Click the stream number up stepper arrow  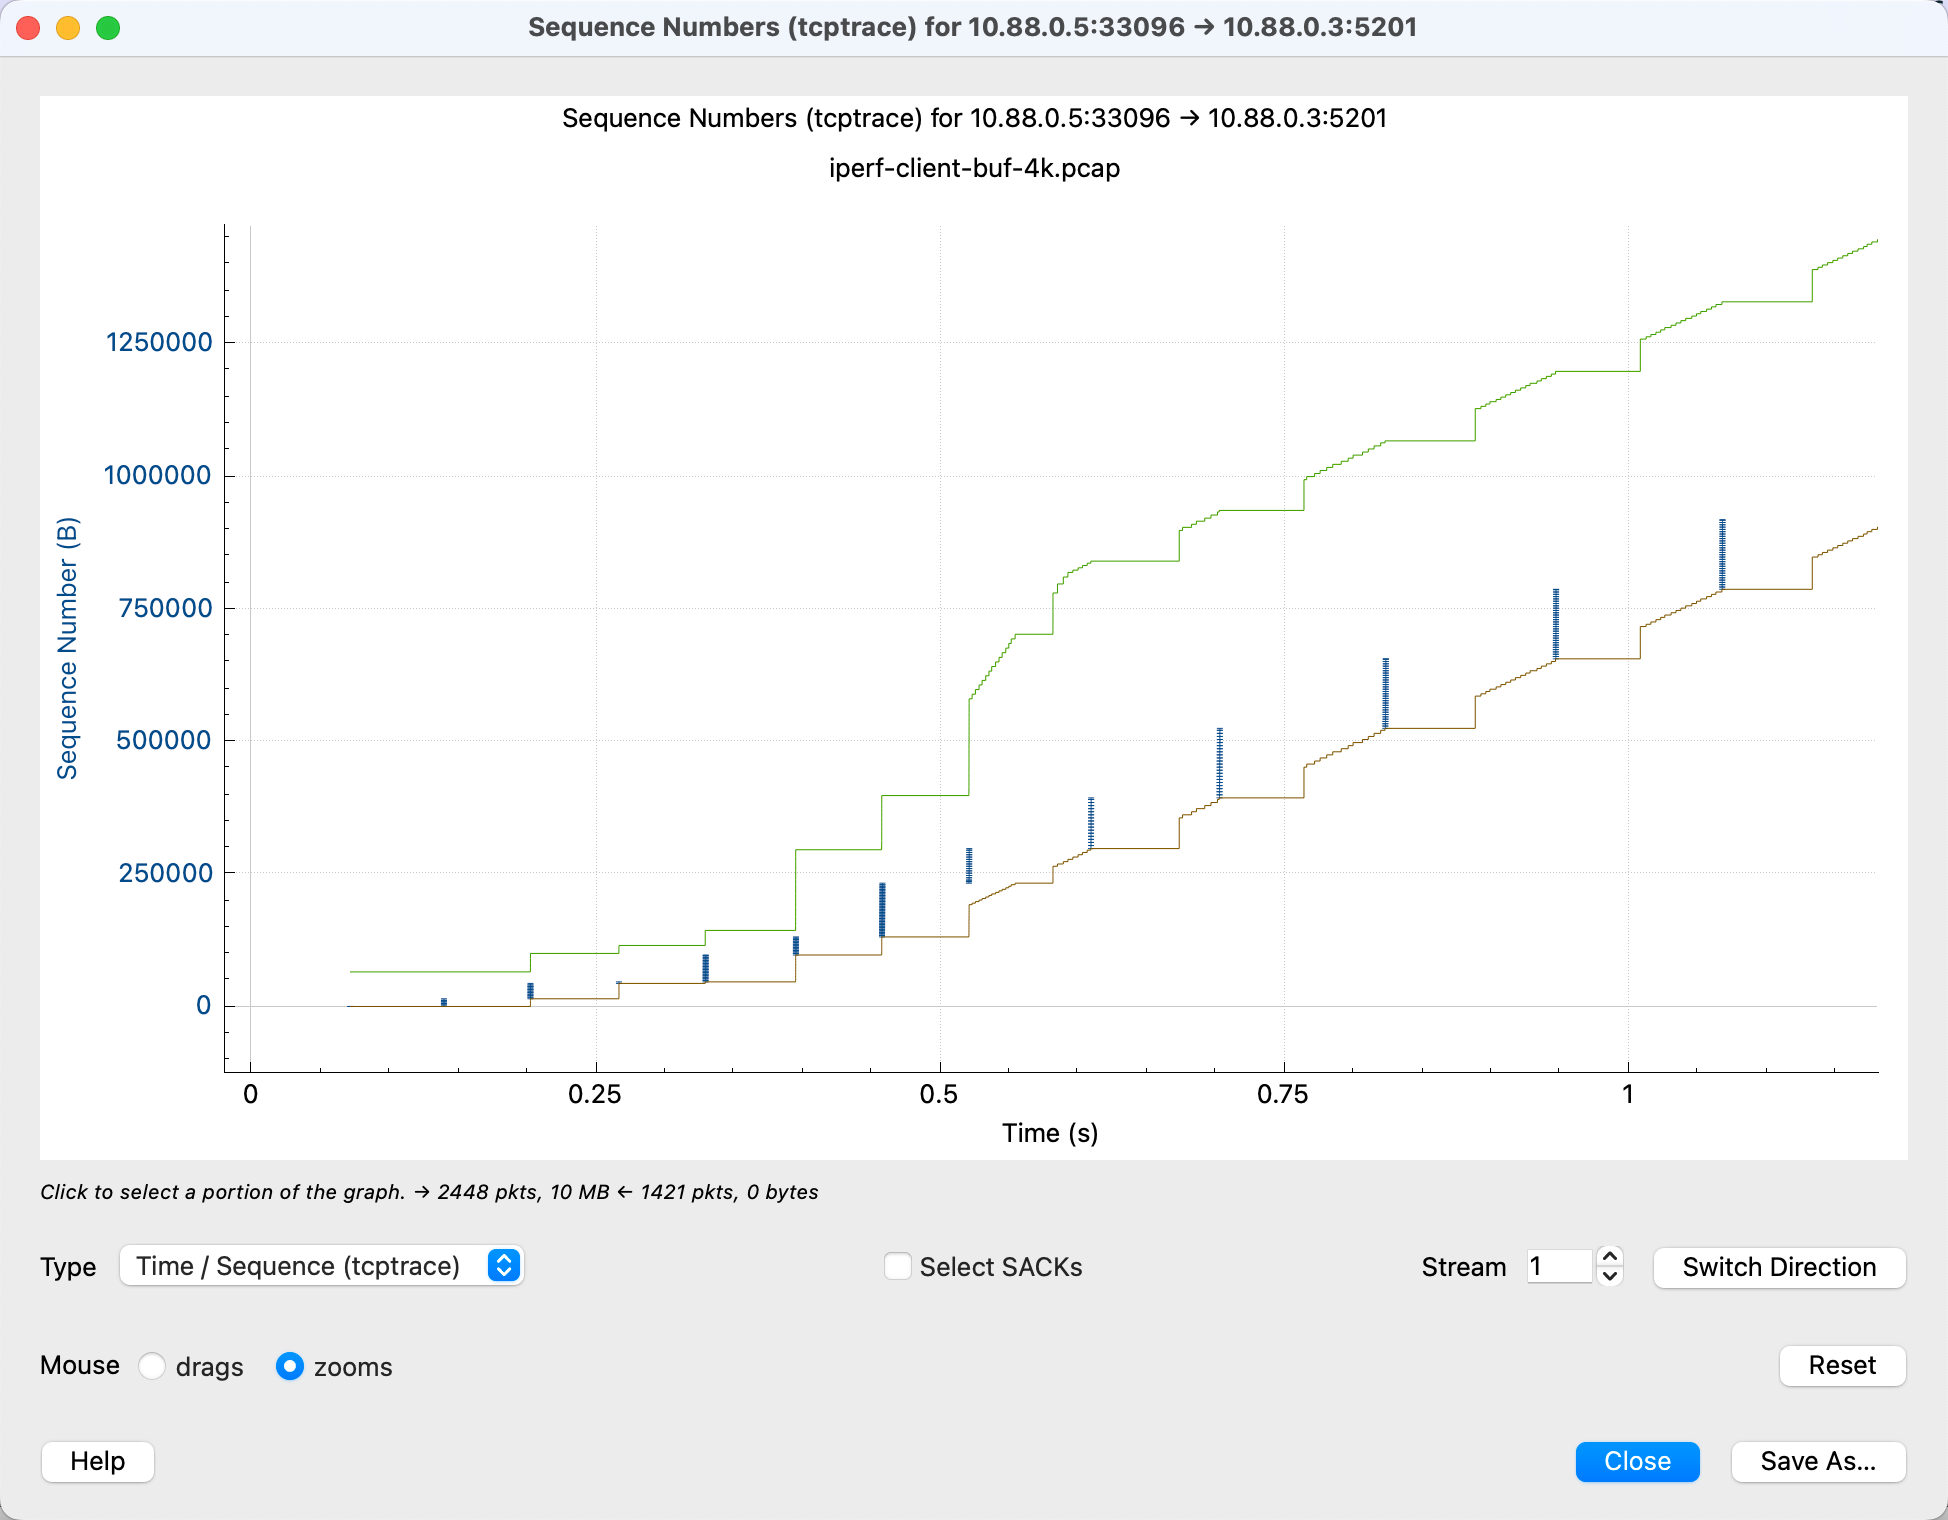[1609, 1257]
